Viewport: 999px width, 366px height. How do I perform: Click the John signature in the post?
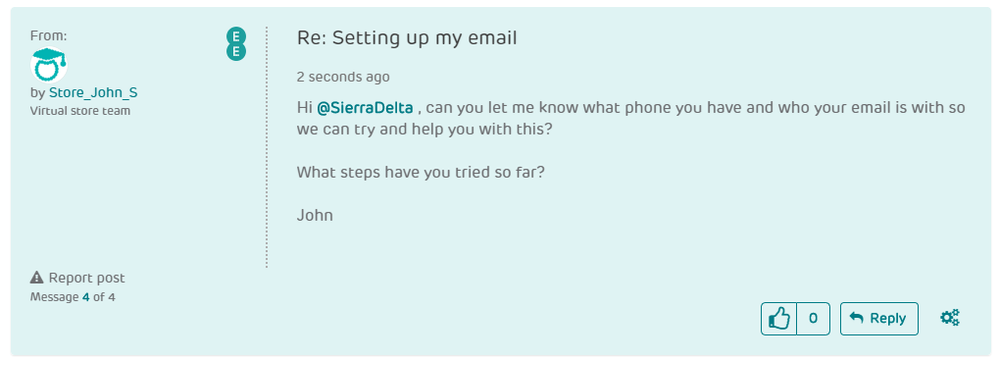tap(315, 215)
